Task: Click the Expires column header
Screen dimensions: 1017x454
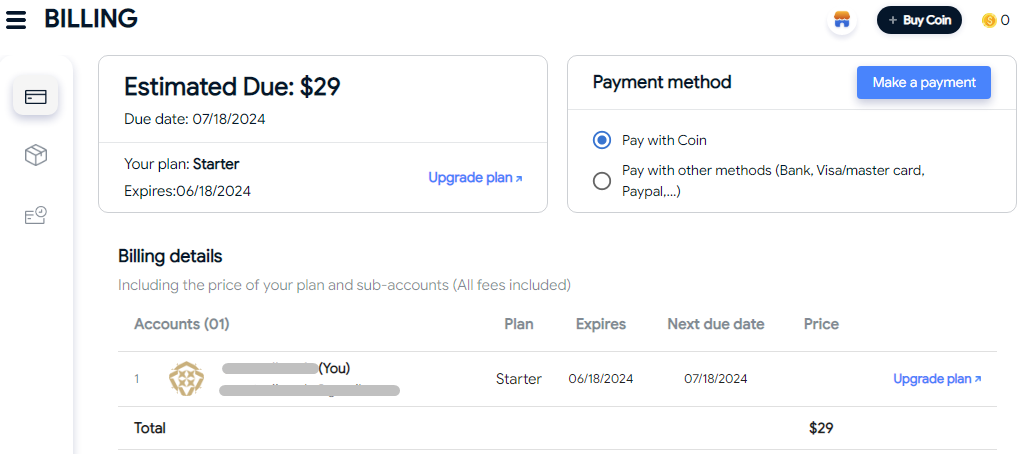Action: [x=601, y=324]
